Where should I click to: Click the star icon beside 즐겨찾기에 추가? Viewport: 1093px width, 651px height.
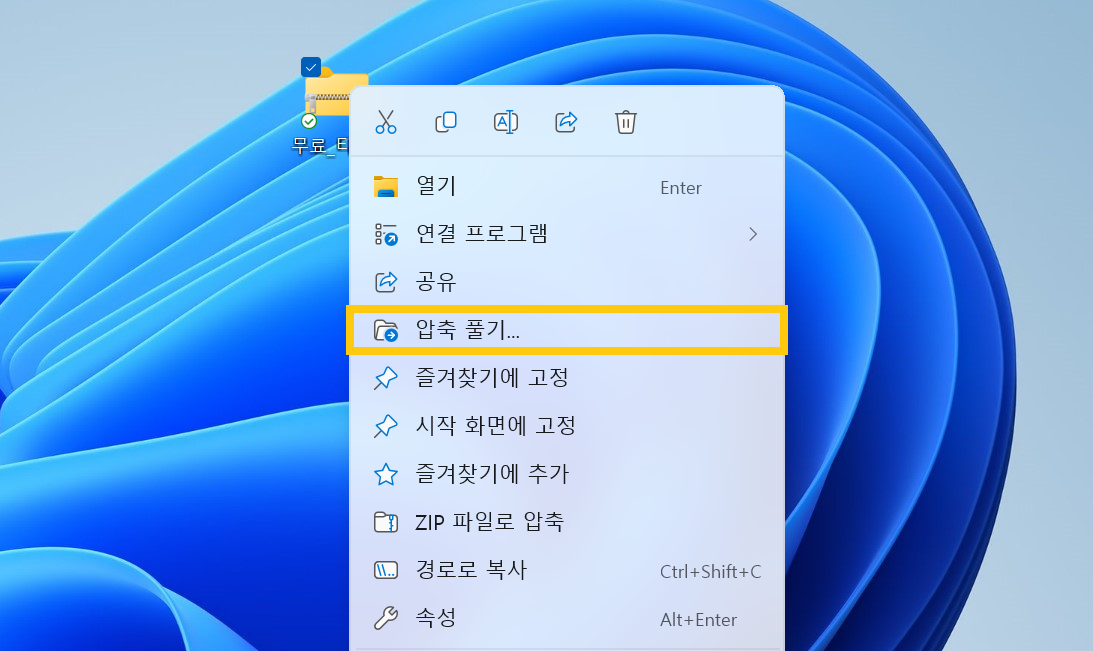385,474
